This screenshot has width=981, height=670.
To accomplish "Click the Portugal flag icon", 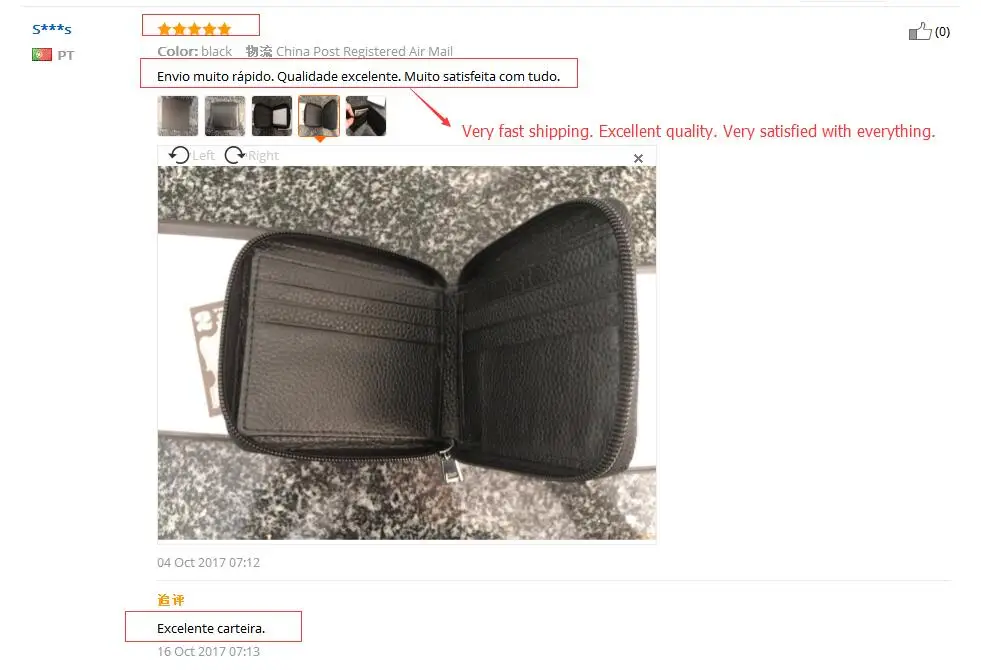I will (42, 55).
